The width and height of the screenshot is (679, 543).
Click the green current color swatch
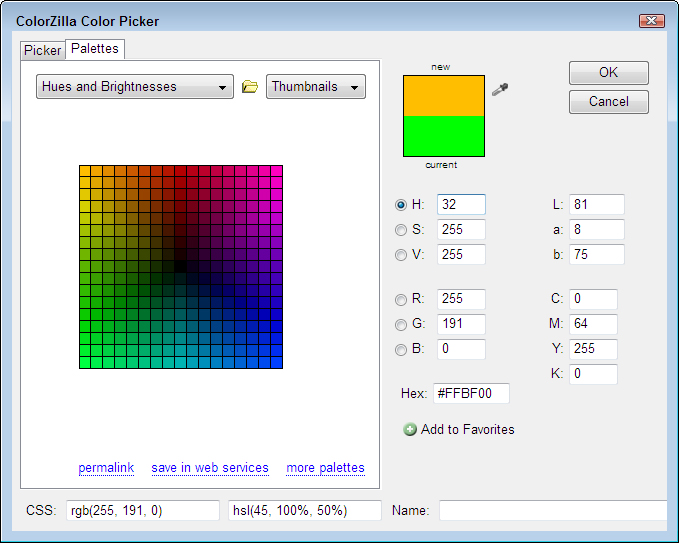[x=443, y=136]
